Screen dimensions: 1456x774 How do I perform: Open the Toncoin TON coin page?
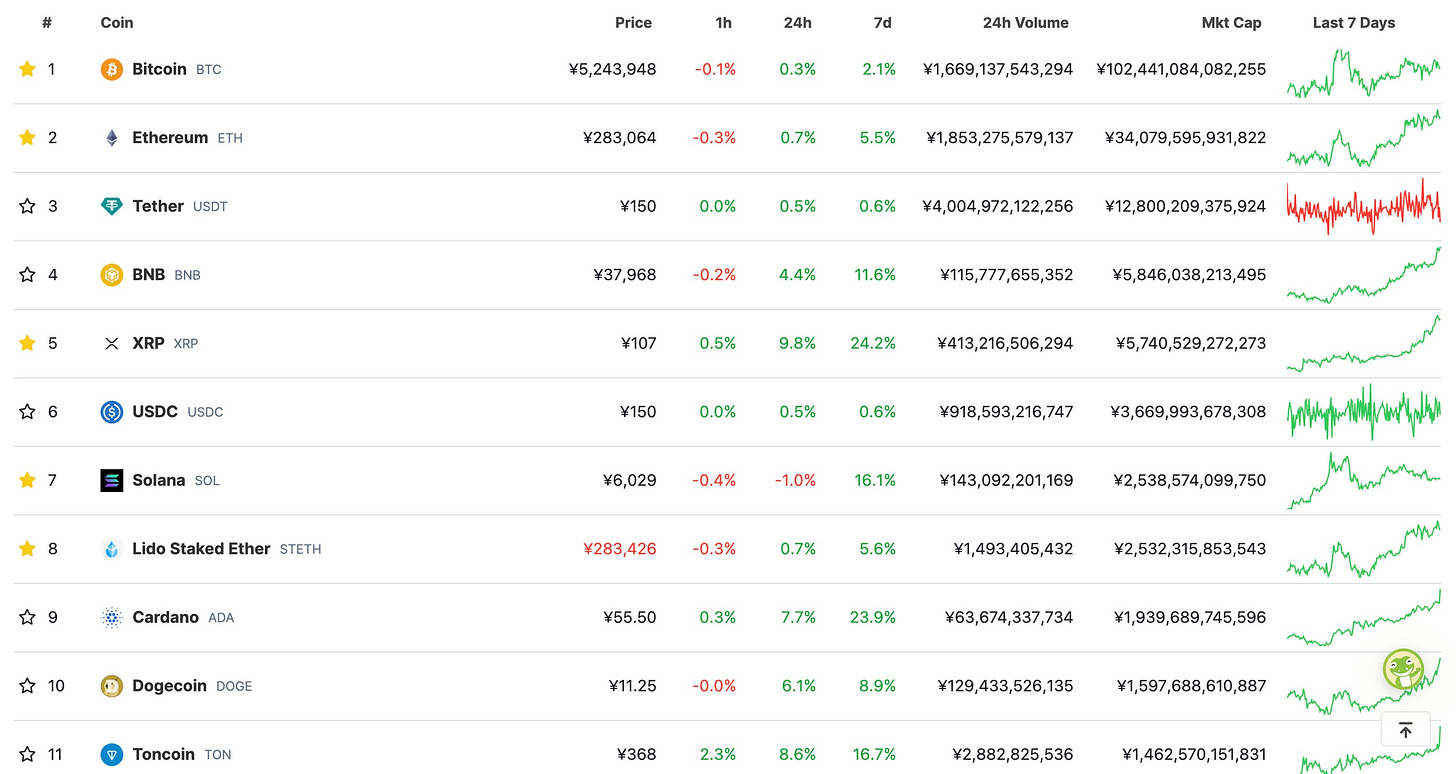182,754
